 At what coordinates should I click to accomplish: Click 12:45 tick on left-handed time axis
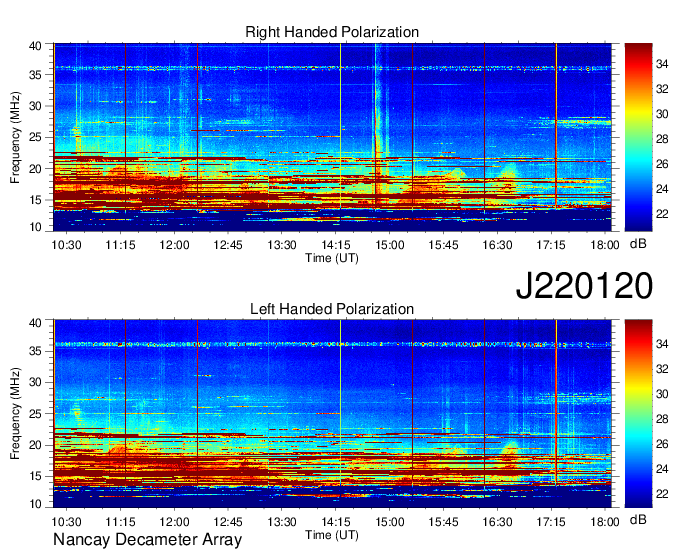tap(228, 522)
